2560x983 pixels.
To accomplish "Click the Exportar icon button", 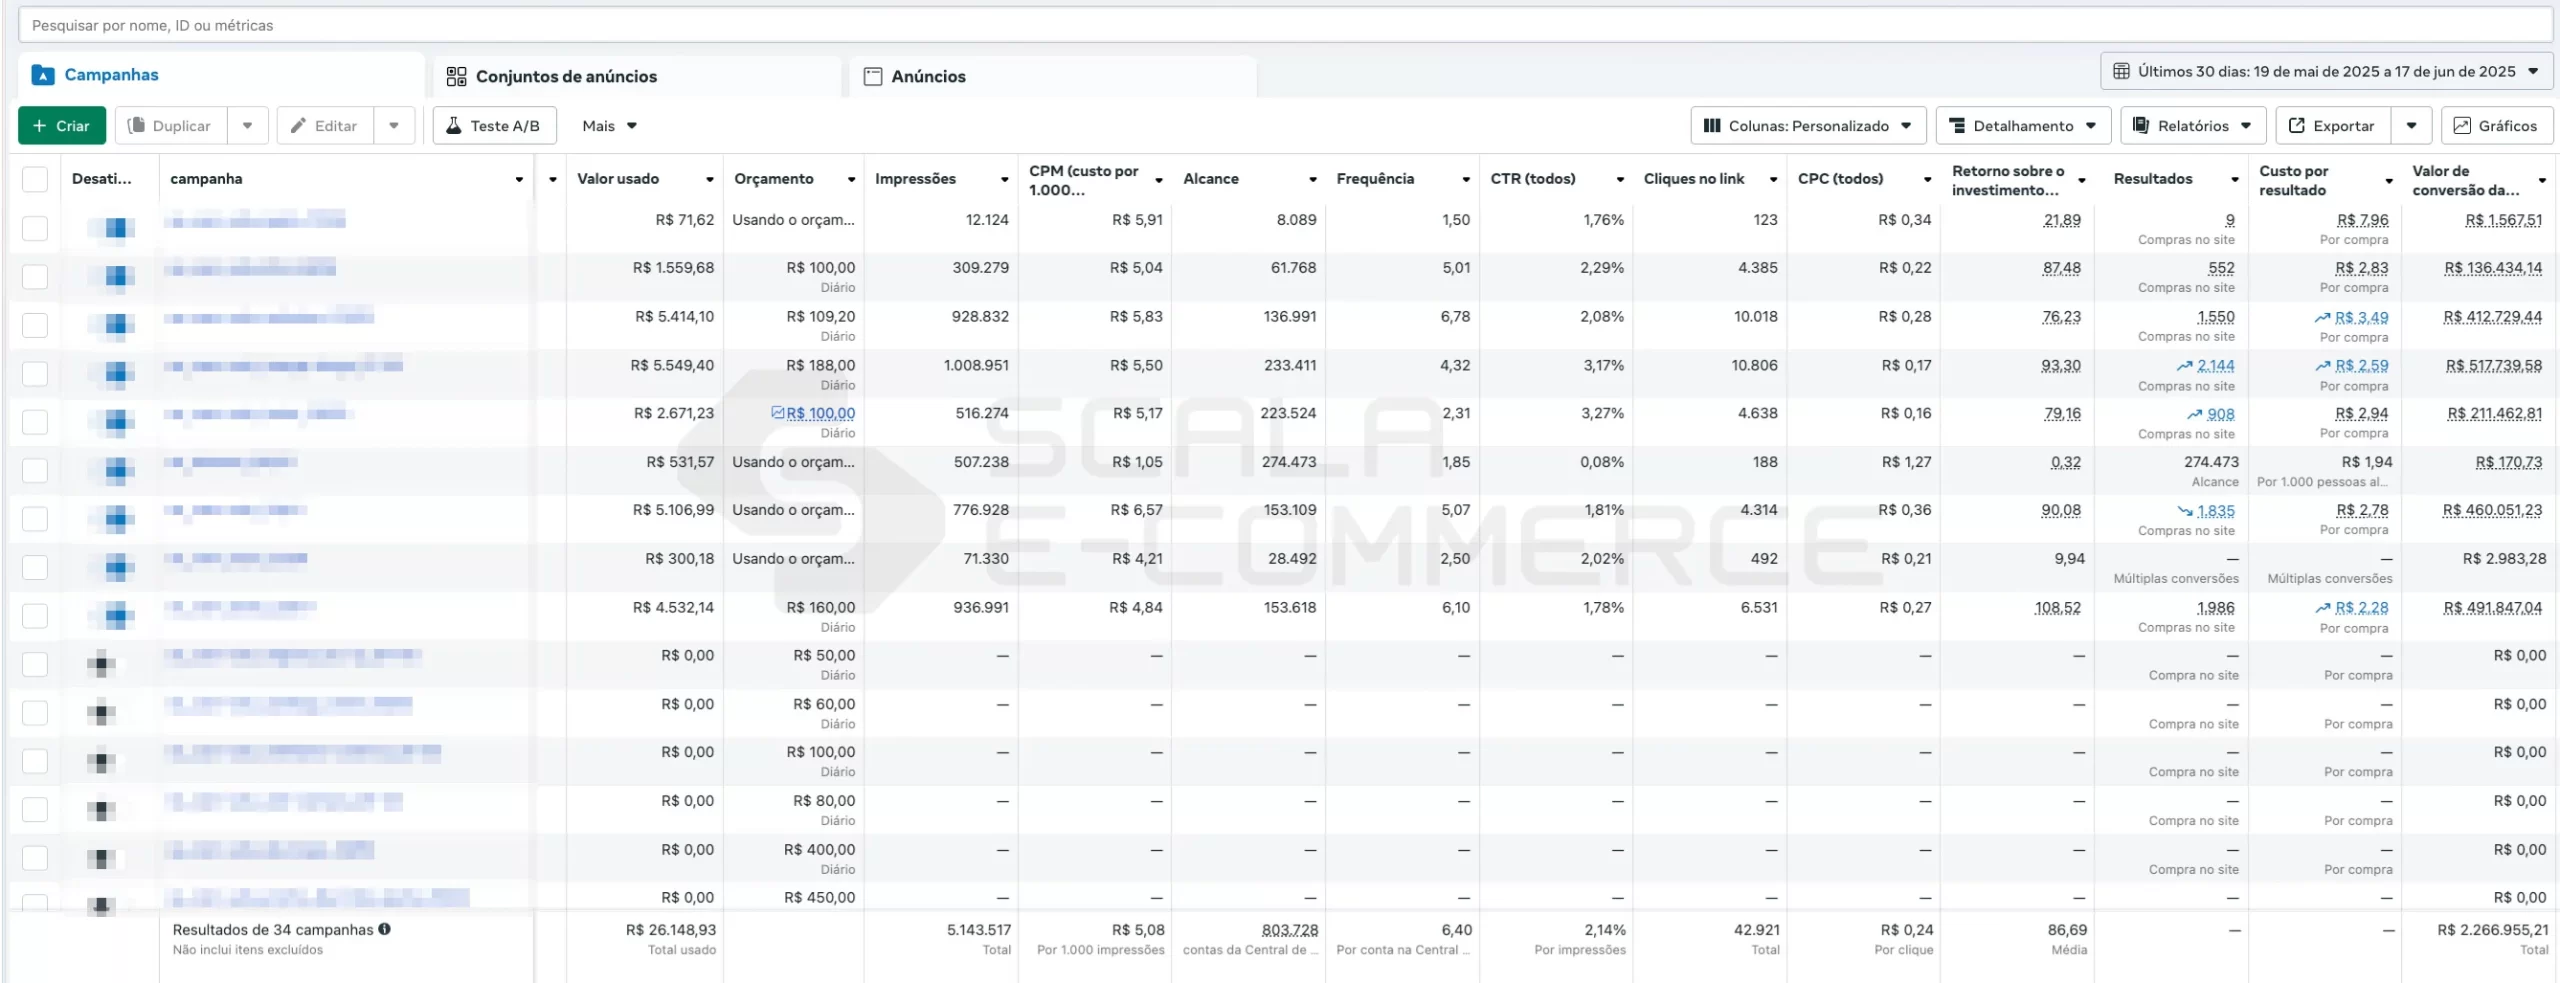I will pyautogui.click(x=2296, y=126).
